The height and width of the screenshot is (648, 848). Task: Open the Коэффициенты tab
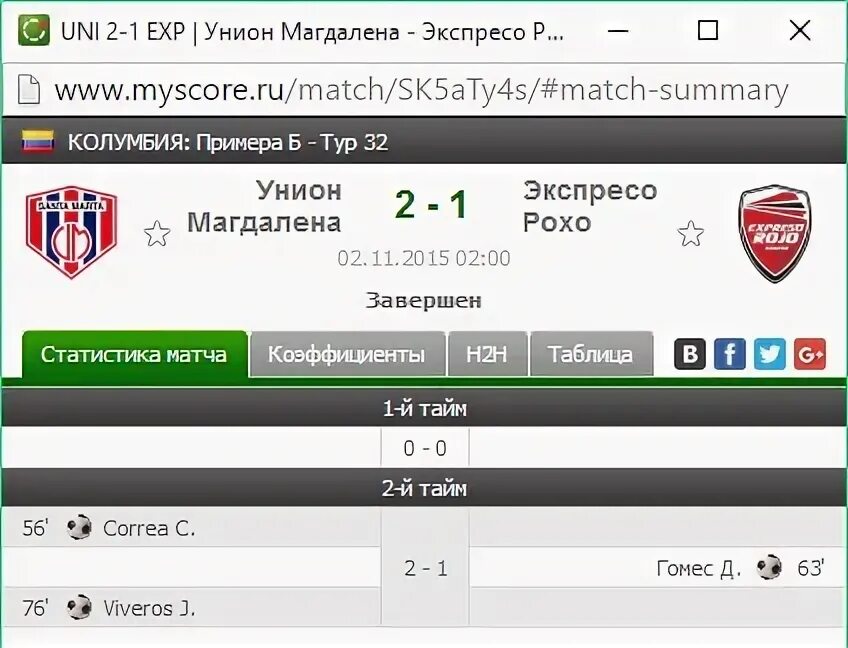[347, 354]
